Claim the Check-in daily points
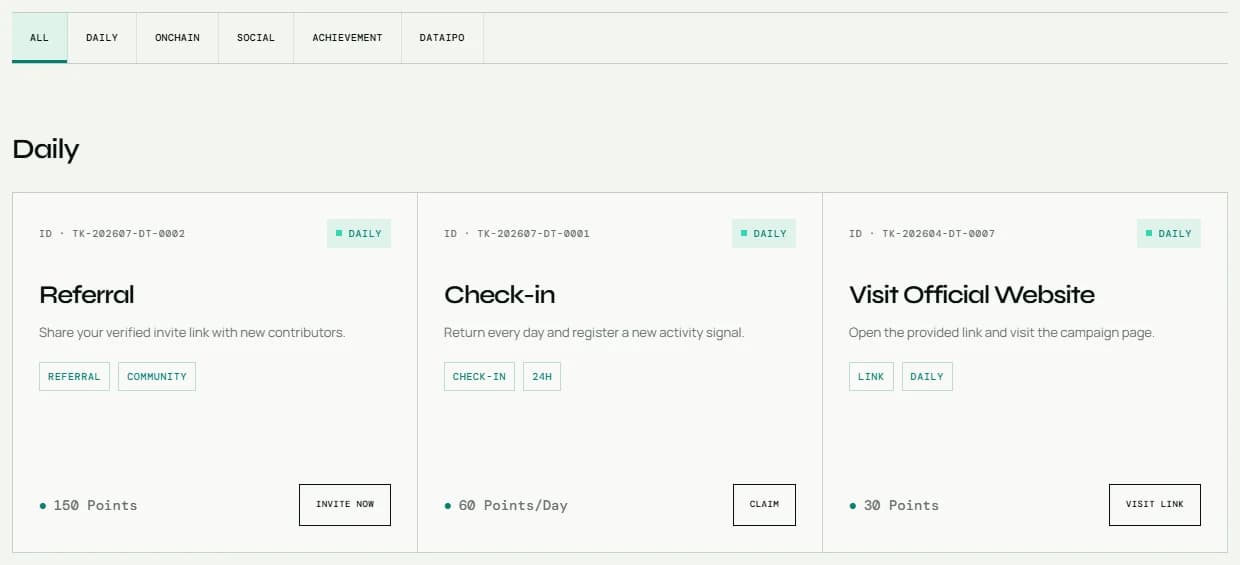1240x565 pixels. pos(764,505)
